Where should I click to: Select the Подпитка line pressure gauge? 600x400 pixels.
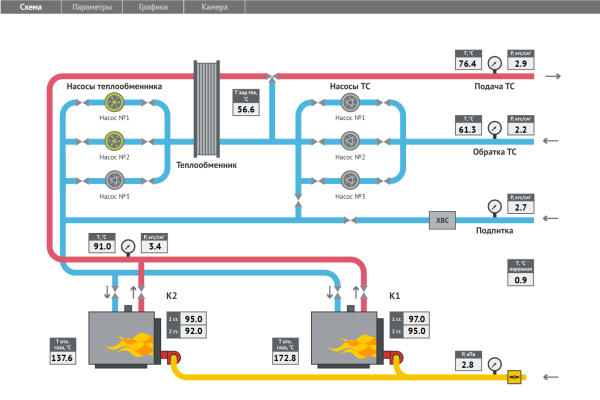[494, 206]
